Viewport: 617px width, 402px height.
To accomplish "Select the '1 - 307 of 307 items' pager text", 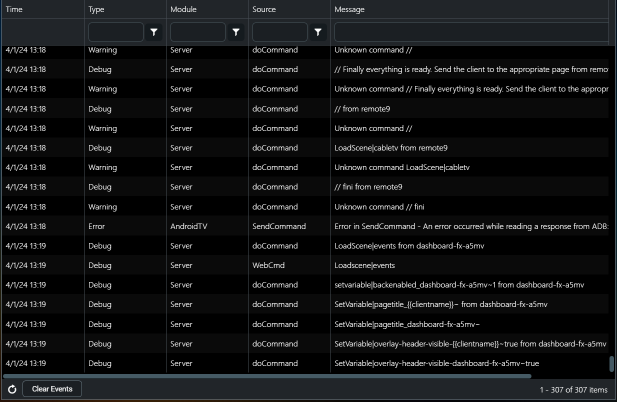I will [573, 390].
